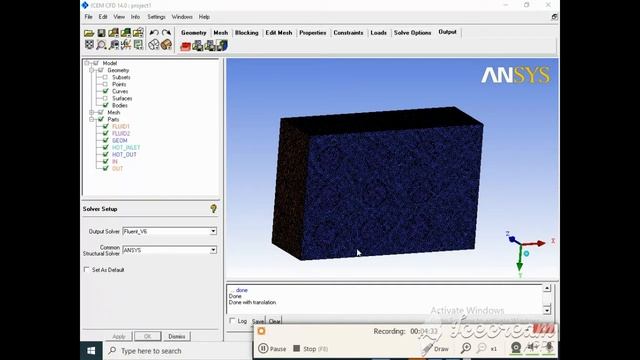Click the message window scroll-down arrow
The image size is (640, 360).
click(547, 310)
